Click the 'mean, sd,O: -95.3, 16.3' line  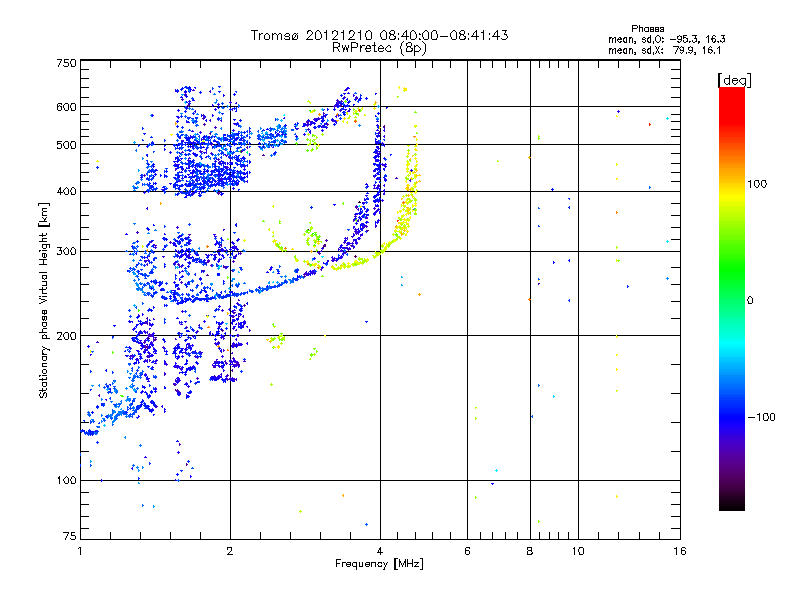[666, 39]
